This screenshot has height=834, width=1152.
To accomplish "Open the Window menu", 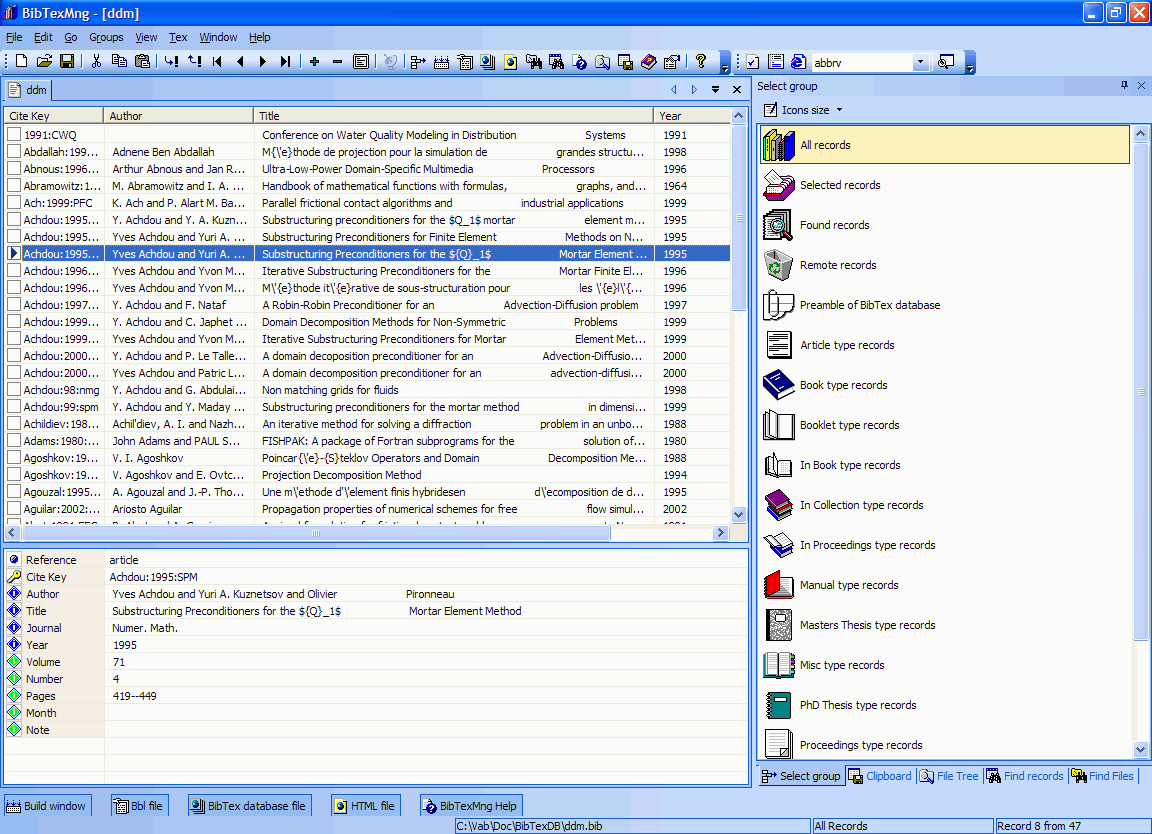I will pos(218,37).
